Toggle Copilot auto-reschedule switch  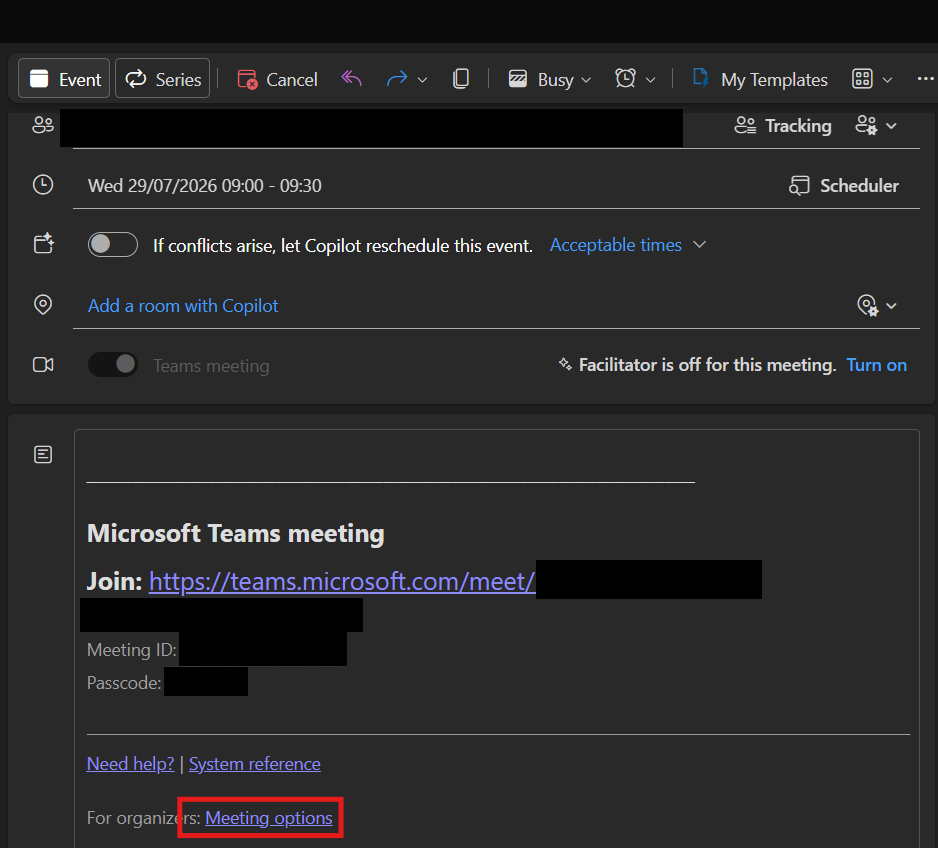(112, 244)
